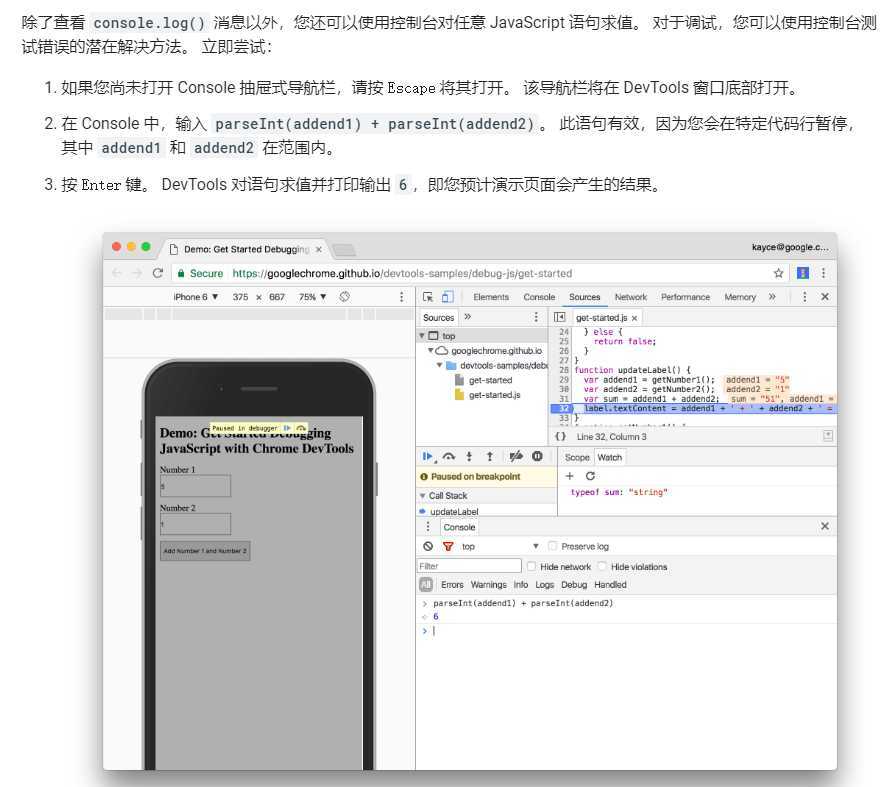This screenshot has width=894, height=787.
Task: Select the Sources tab
Action: (x=584, y=297)
